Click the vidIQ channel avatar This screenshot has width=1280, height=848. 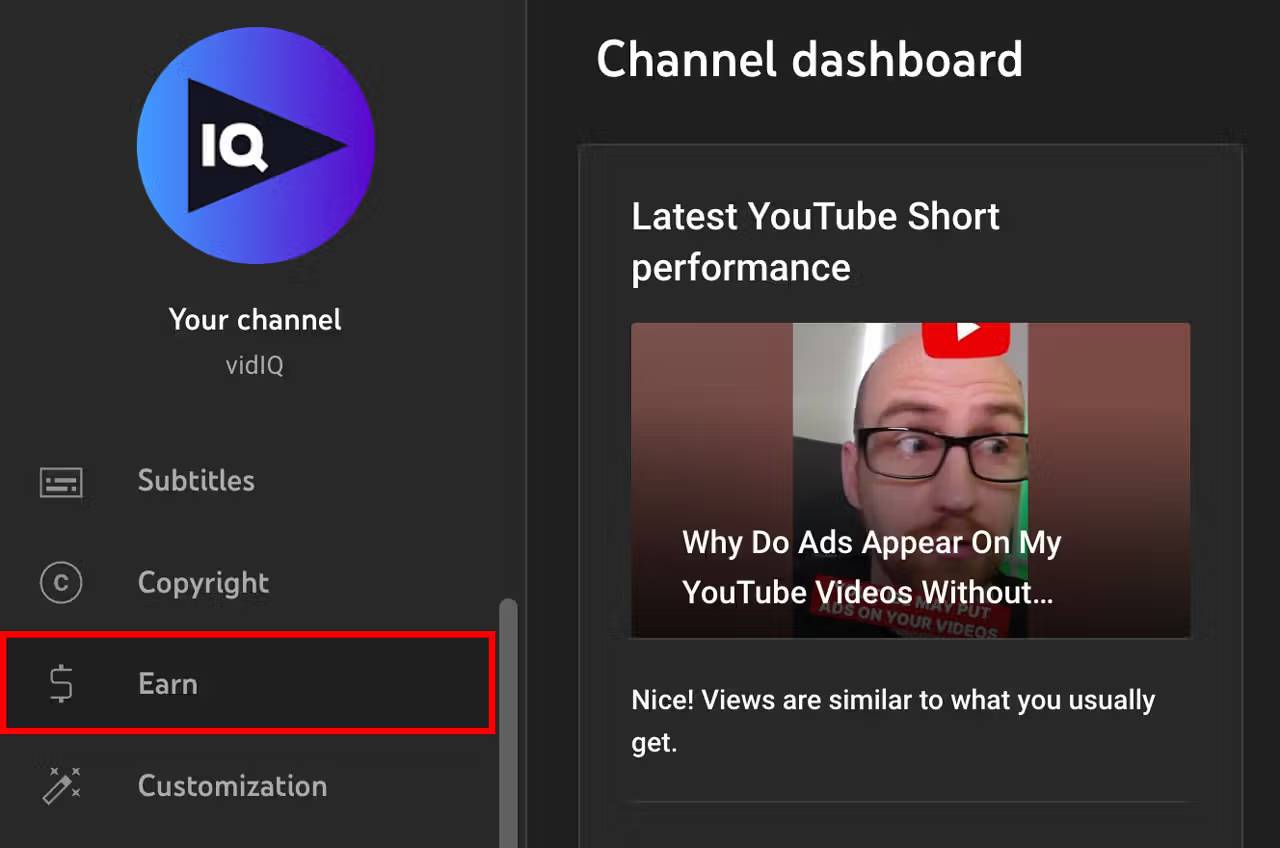click(x=255, y=145)
